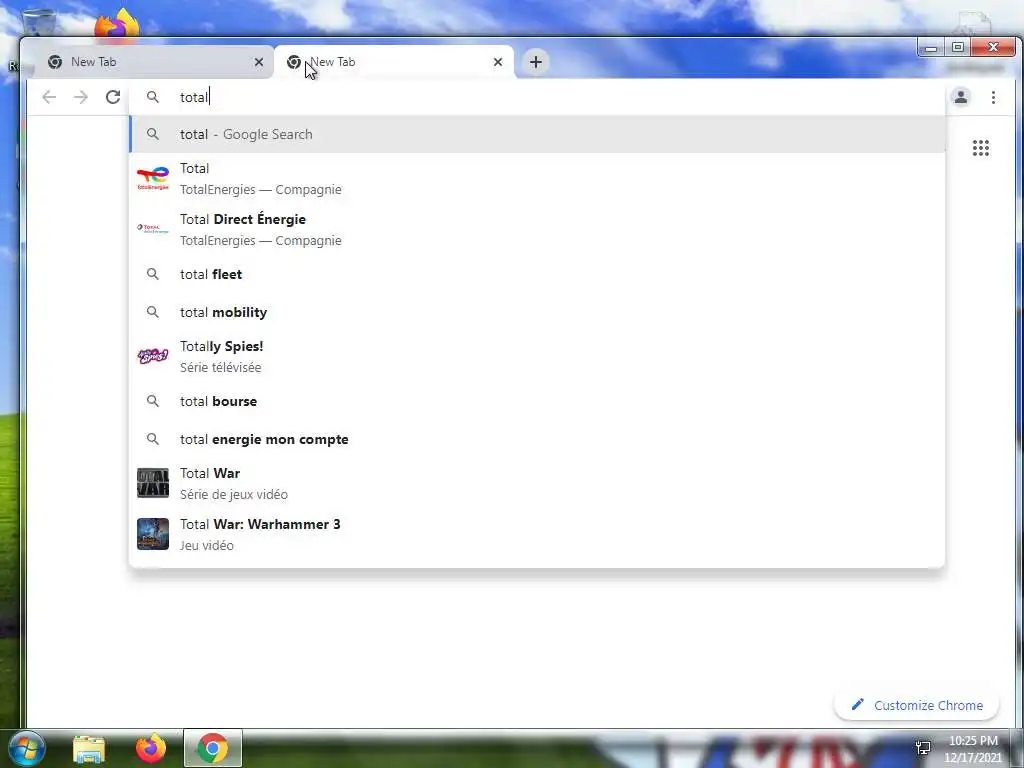Viewport: 1024px width, 768px height.
Task: Open a new tab with plus button
Action: click(536, 62)
